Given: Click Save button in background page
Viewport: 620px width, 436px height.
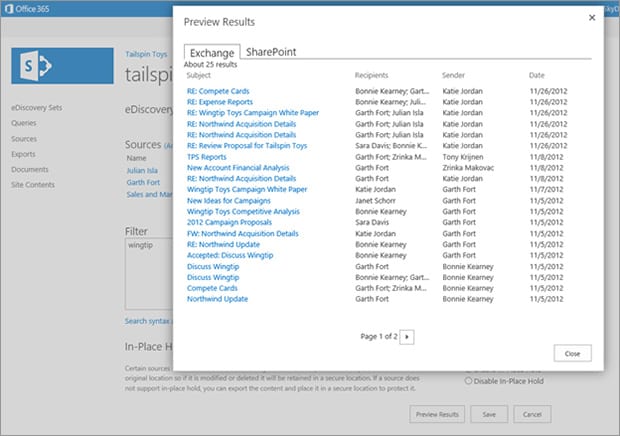Looking at the screenshot, I should 489,414.
